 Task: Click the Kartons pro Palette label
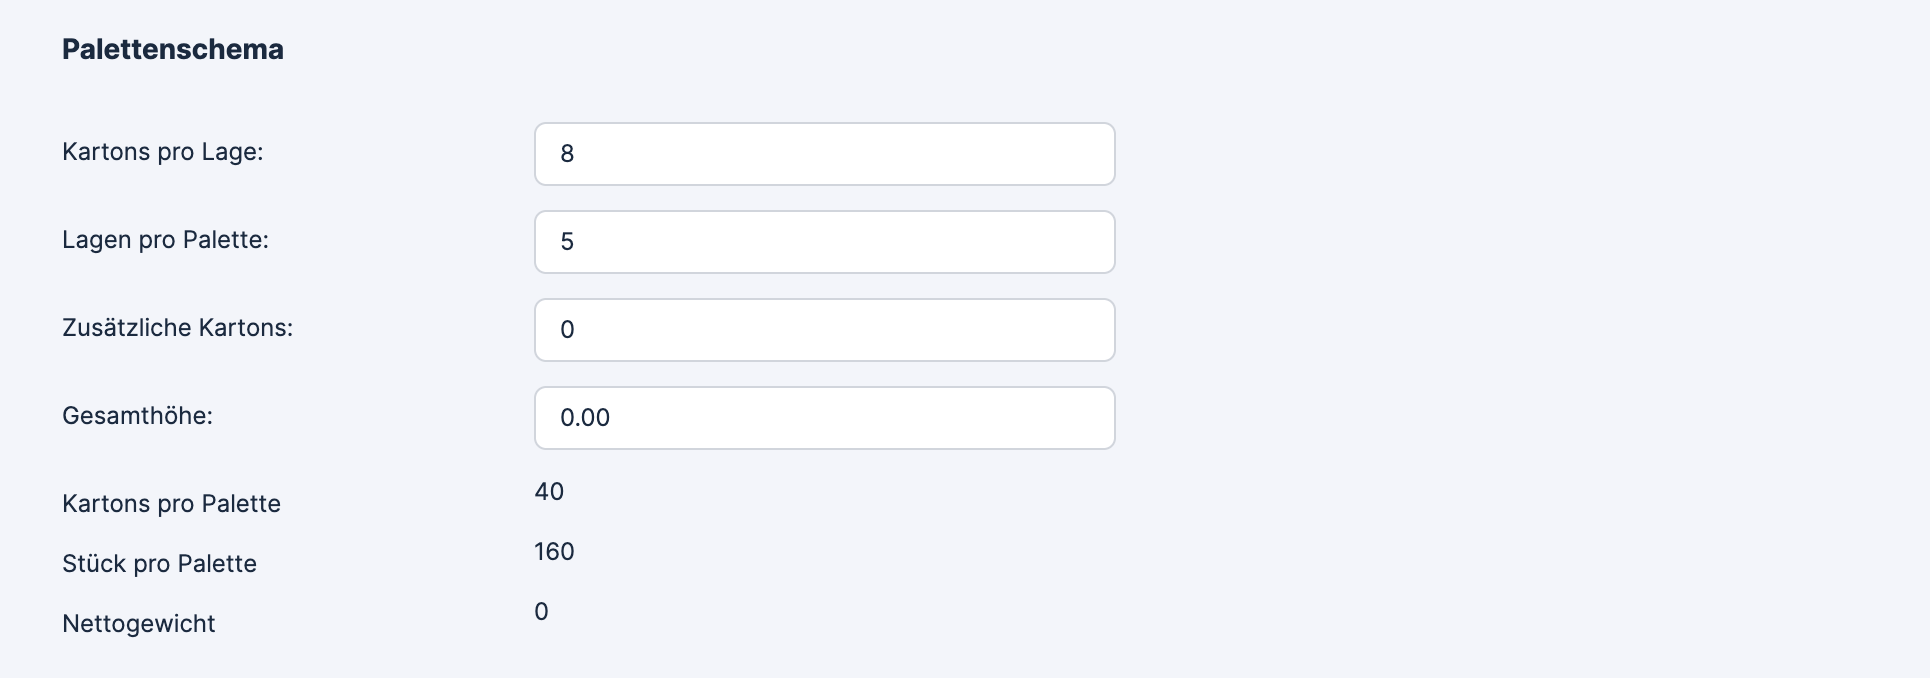[171, 503]
